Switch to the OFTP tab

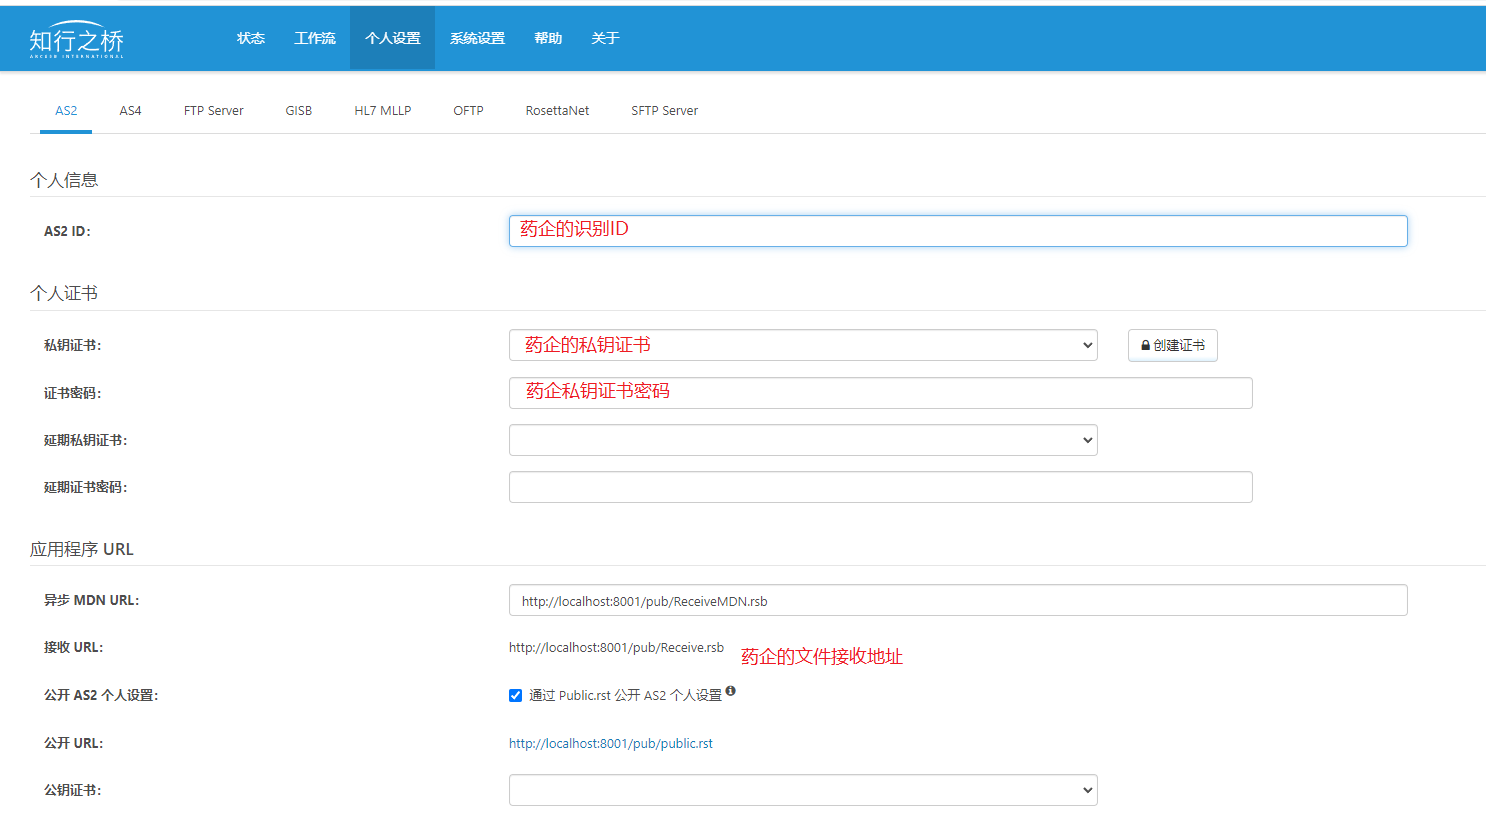(x=468, y=111)
